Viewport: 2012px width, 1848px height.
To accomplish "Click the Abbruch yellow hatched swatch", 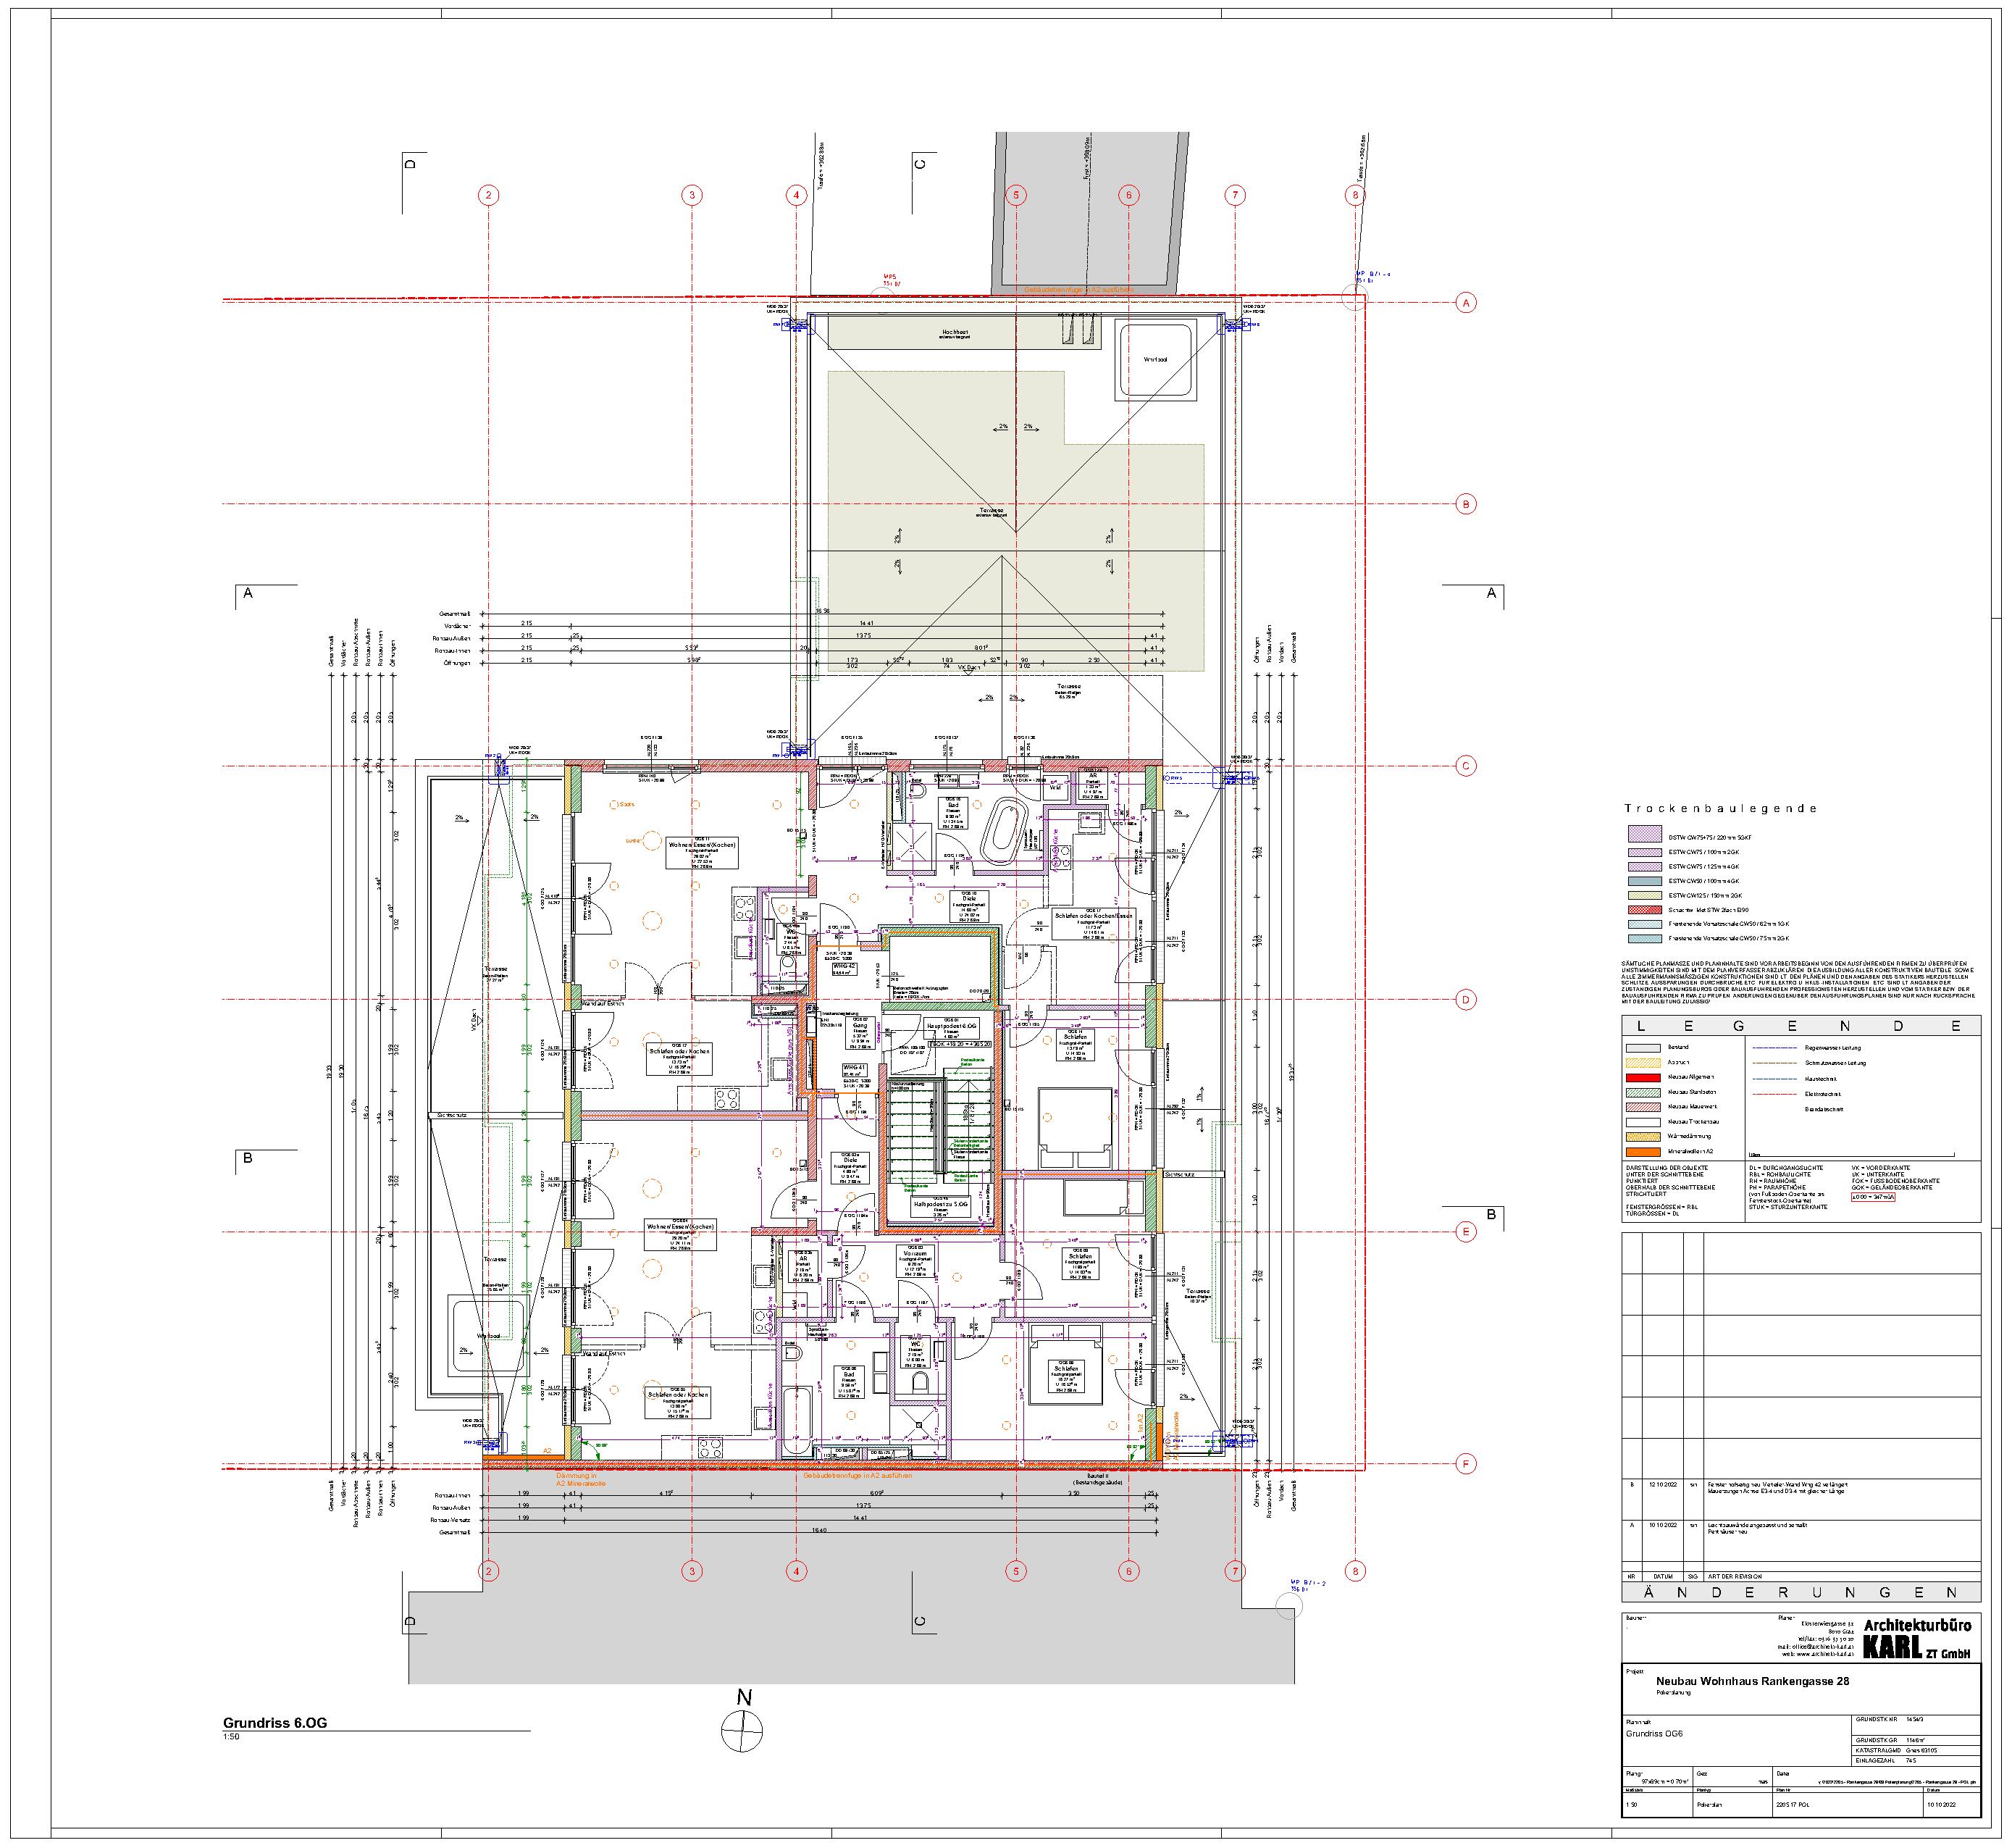I will (1645, 1062).
